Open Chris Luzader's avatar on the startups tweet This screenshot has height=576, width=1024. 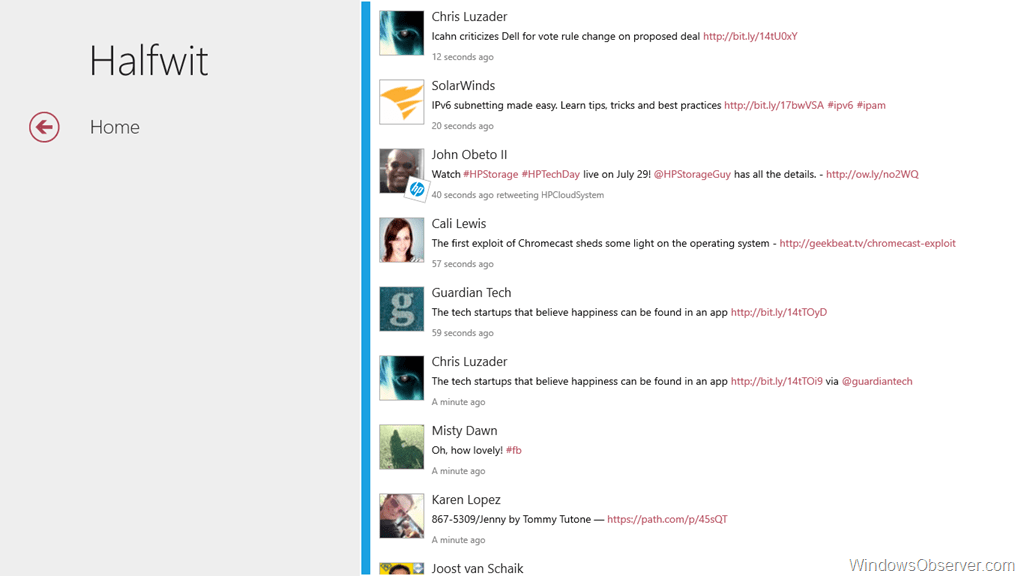[x=402, y=377]
